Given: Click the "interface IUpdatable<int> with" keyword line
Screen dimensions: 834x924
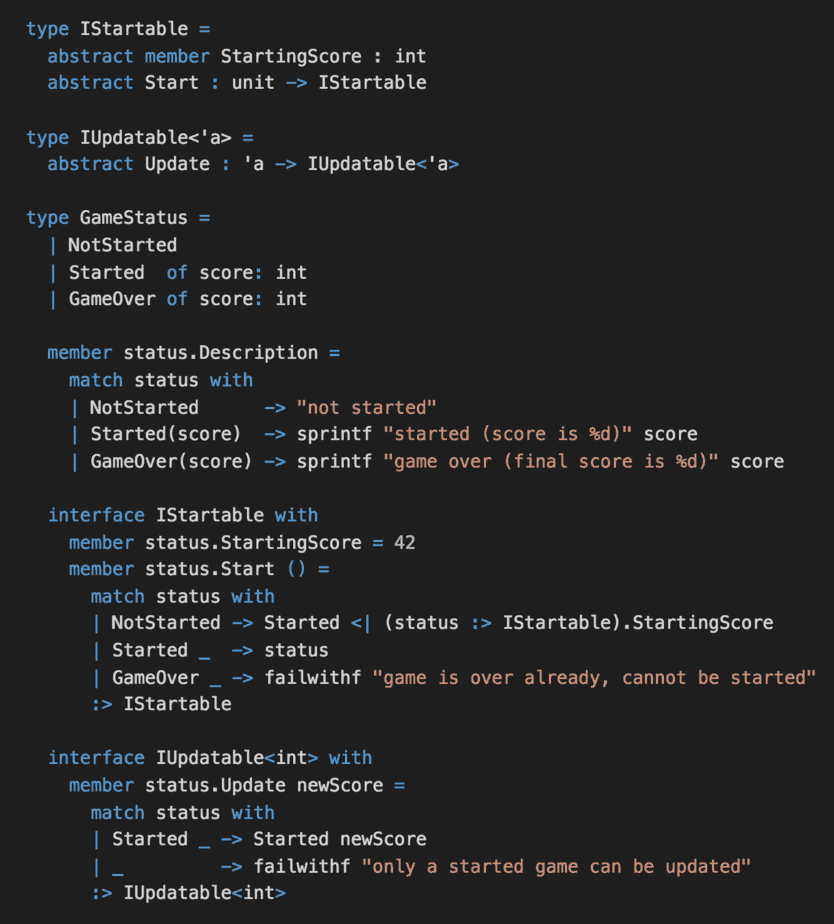Looking at the screenshot, I should (209, 758).
